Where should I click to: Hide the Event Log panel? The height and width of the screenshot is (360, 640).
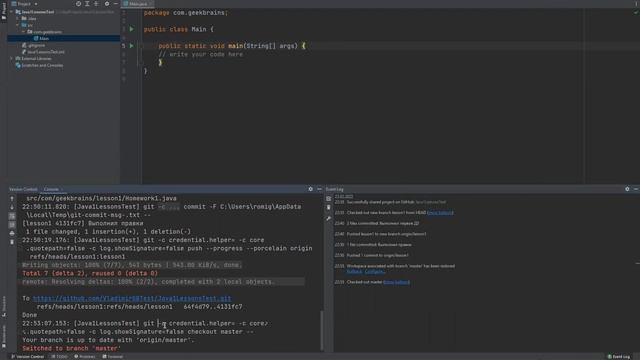[x=636, y=189]
